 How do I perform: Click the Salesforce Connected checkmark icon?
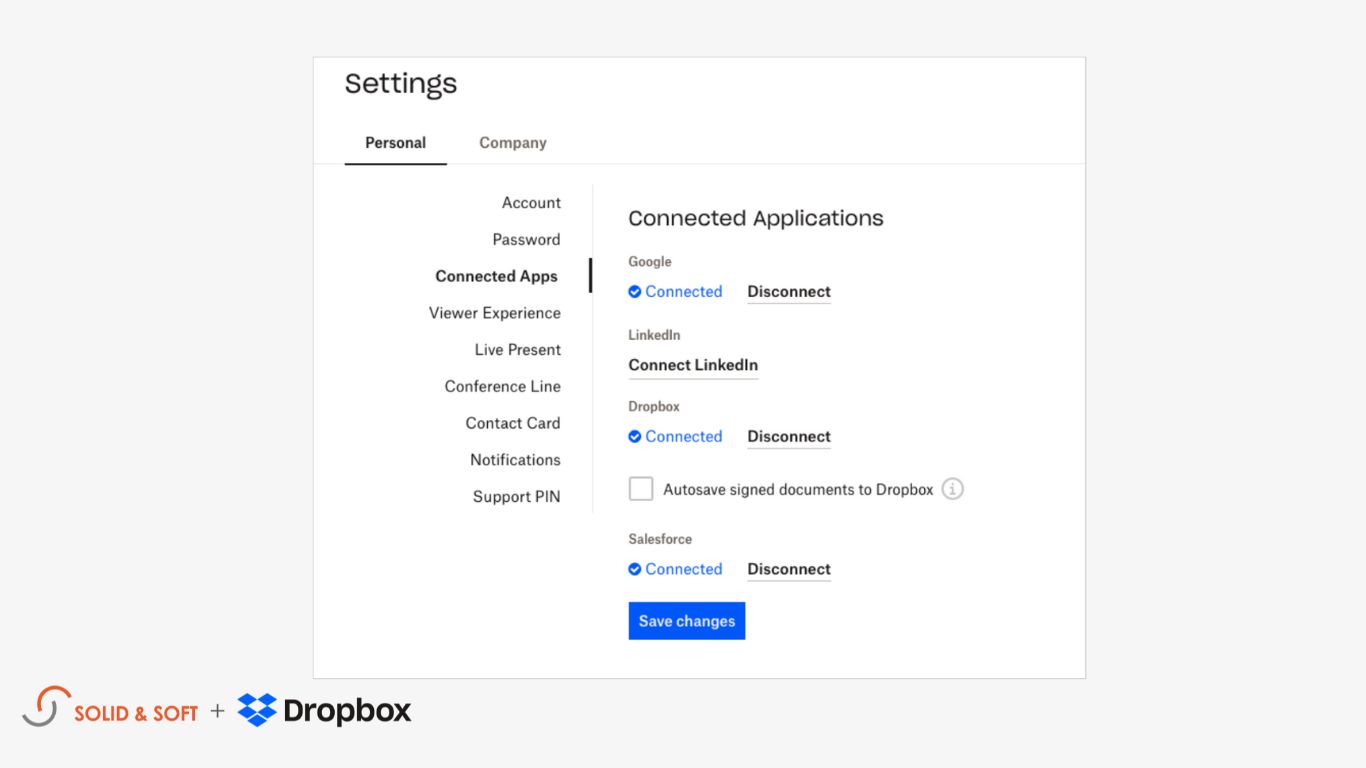pos(635,569)
